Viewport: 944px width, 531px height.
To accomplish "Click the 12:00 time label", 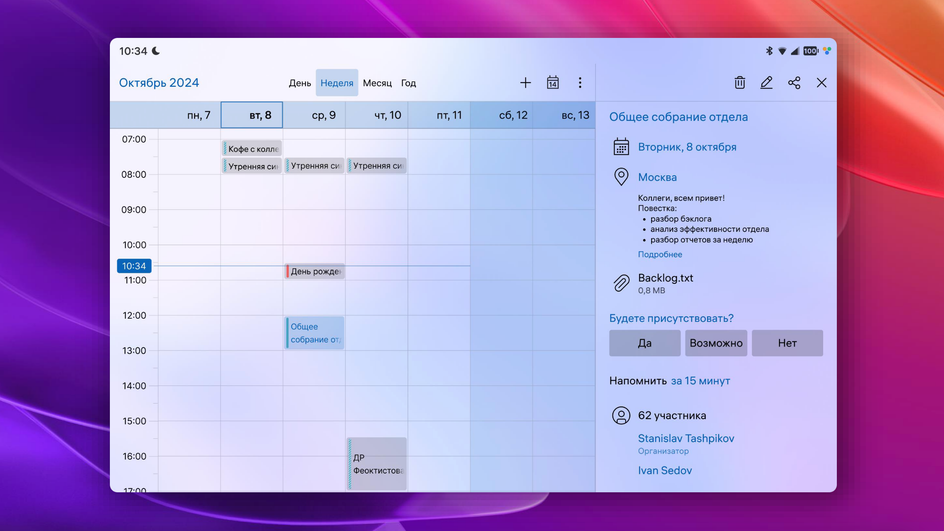I will [134, 315].
